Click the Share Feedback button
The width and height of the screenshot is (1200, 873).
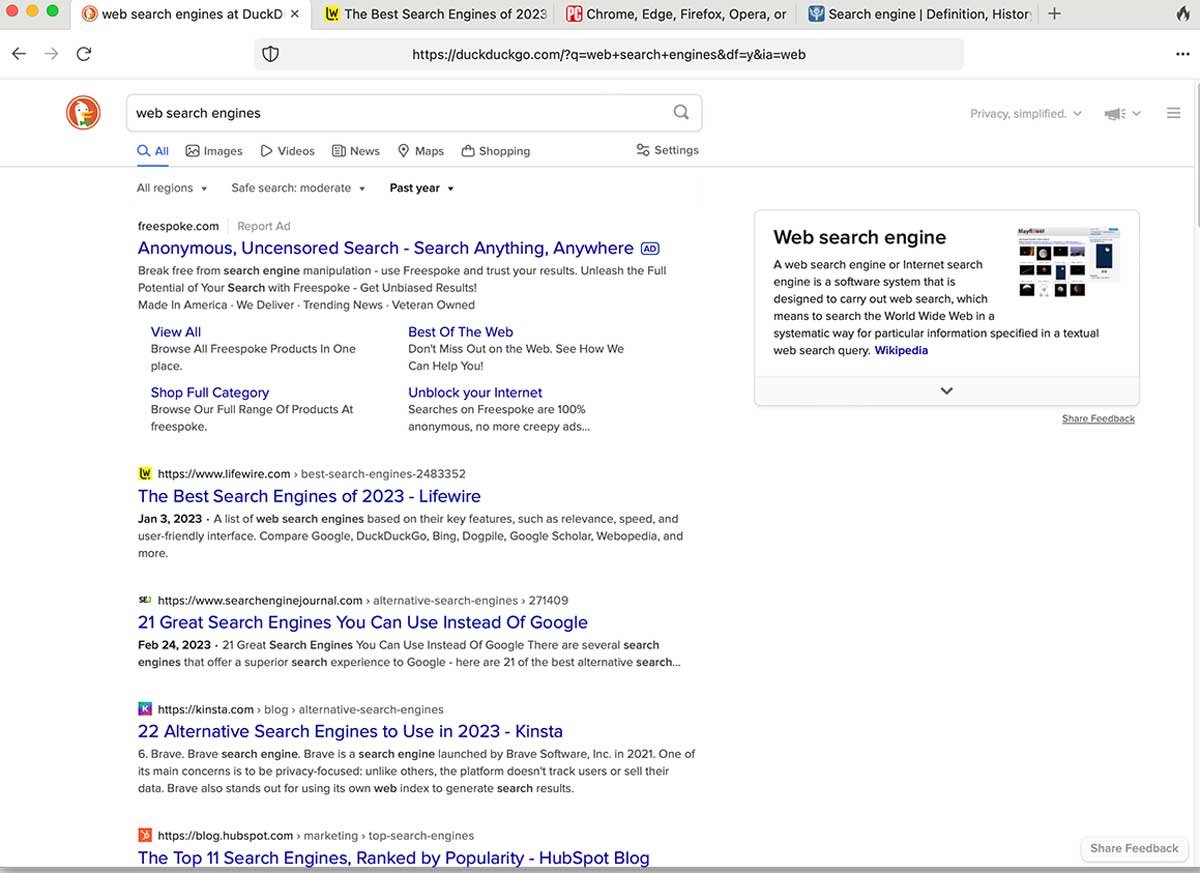point(1134,848)
